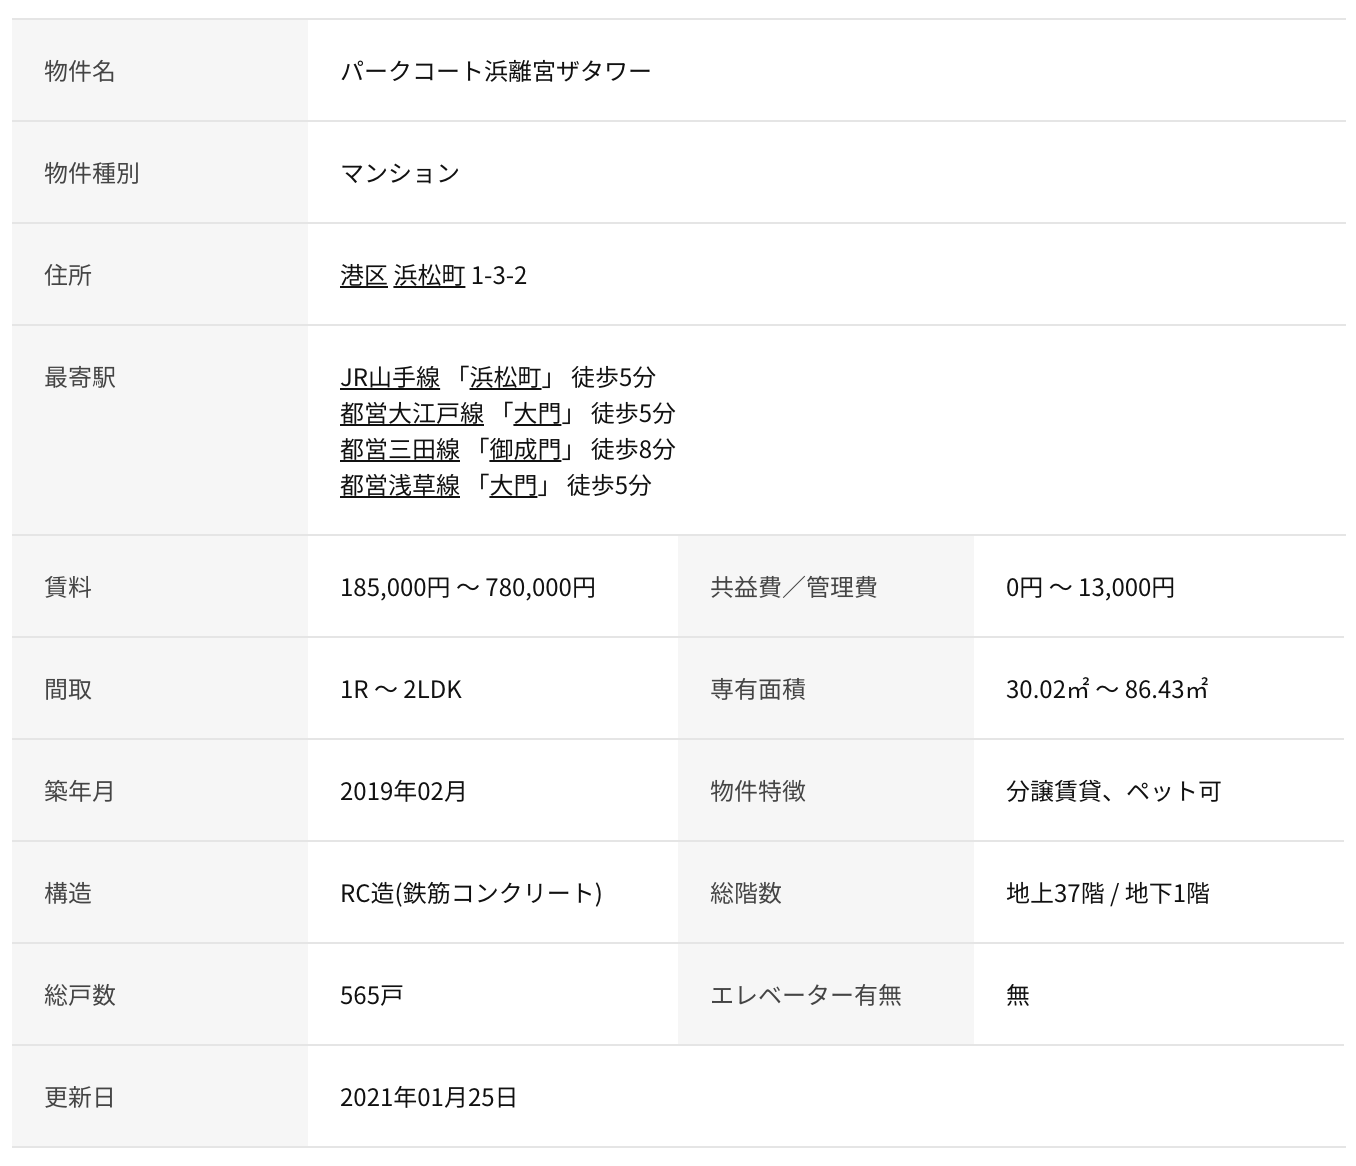Select the 築年月 2019年02月 value
This screenshot has height=1166, width=1356.
pyautogui.click(x=404, y=792)
